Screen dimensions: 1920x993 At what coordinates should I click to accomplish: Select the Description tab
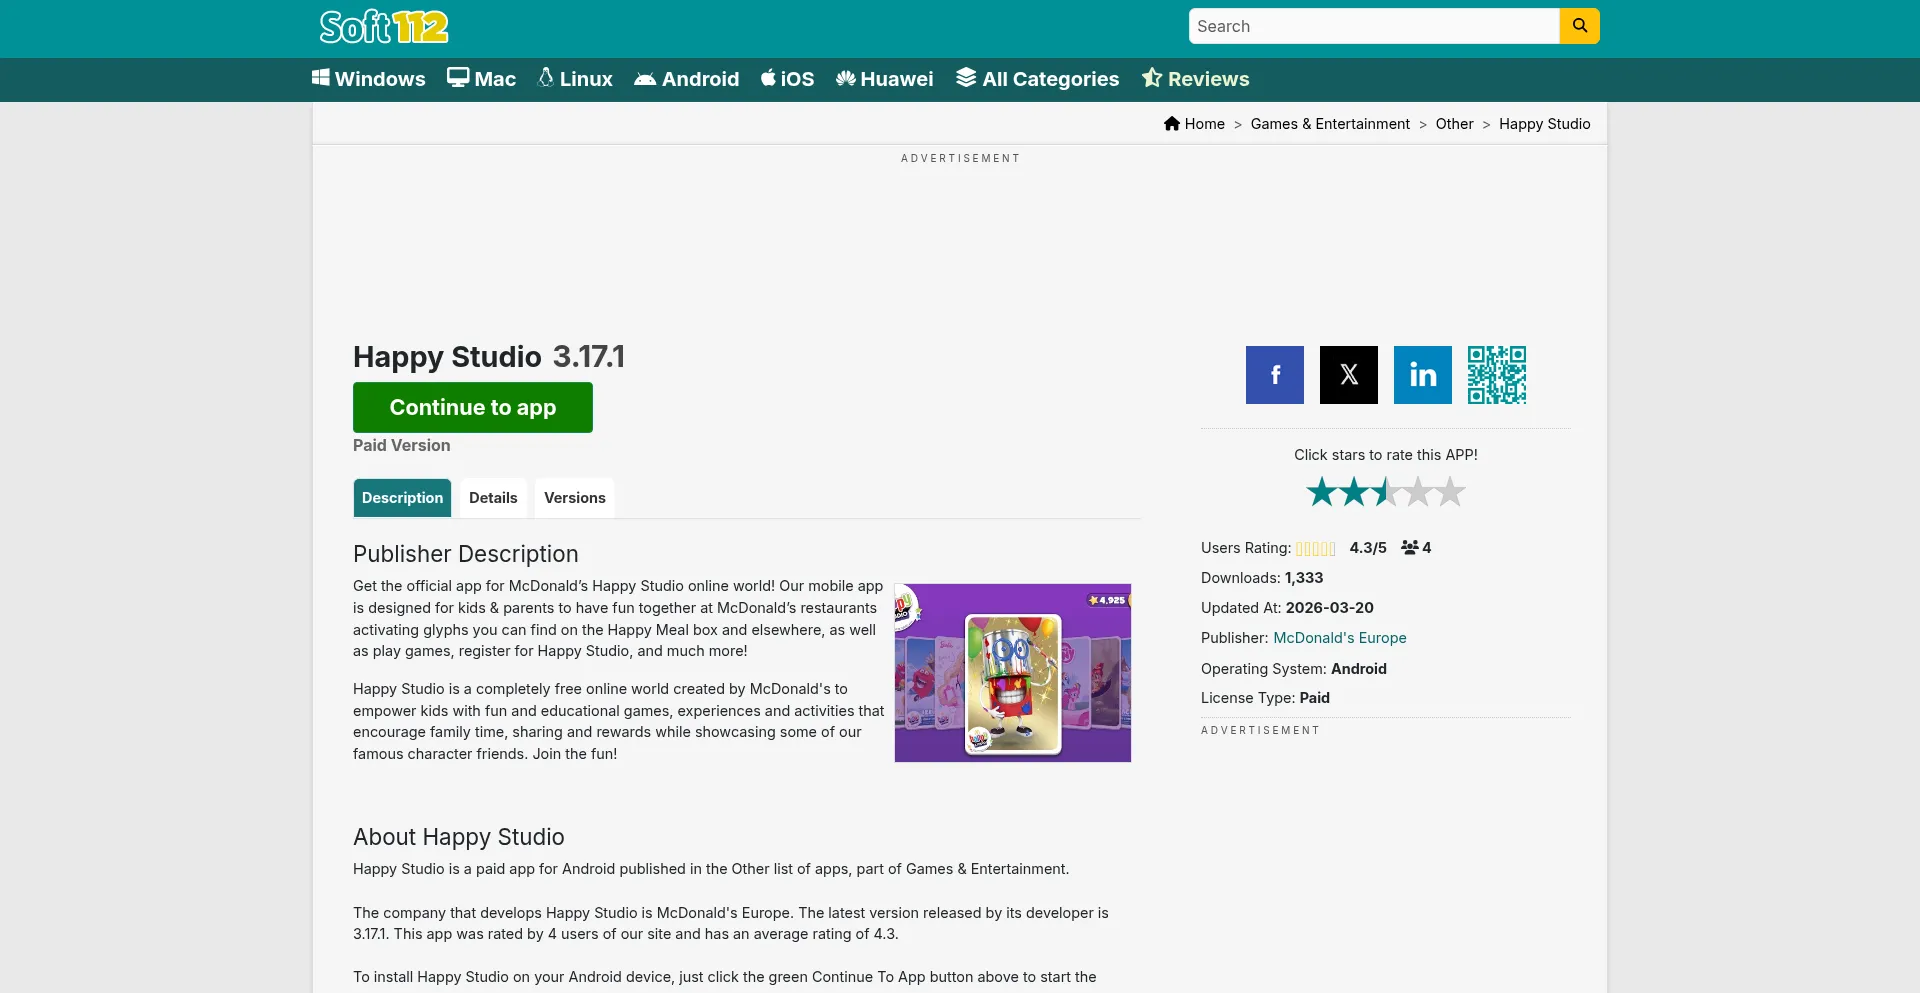coord(402,498)
